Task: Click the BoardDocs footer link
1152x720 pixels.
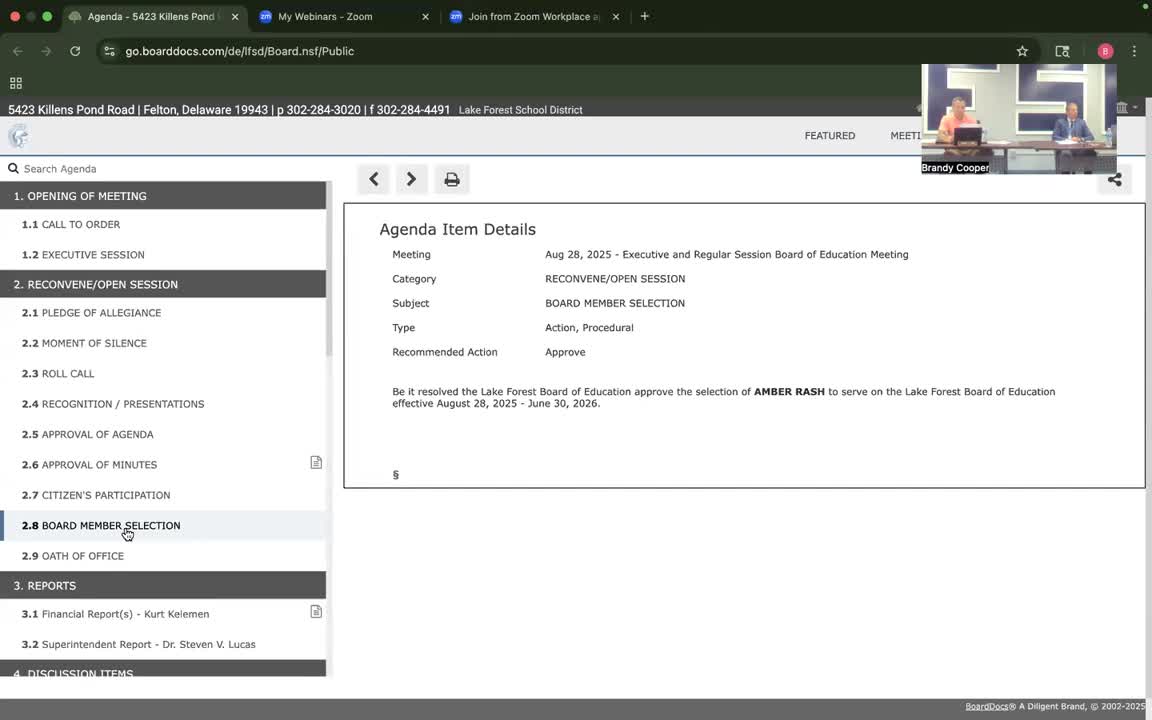Action: tap(986, 707)
